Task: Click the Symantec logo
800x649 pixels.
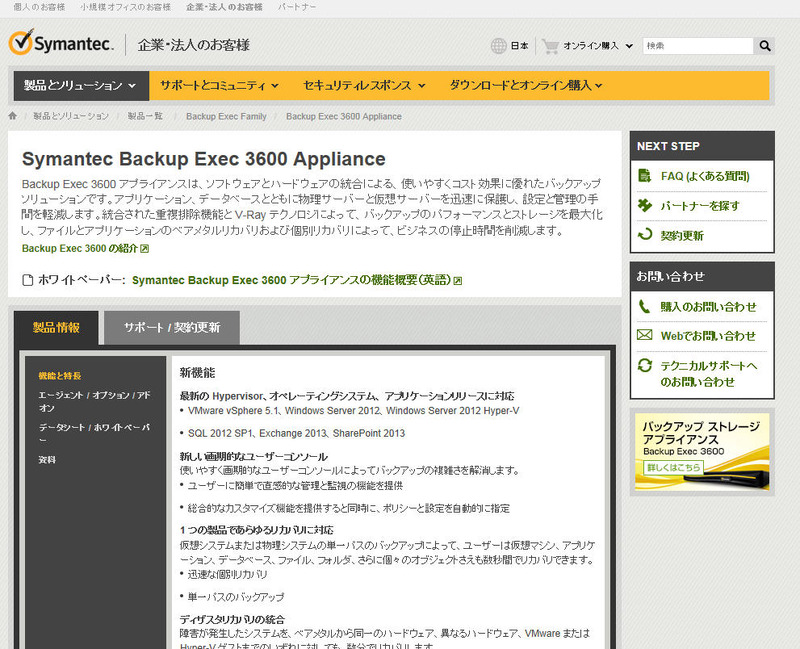Action: 62,44
